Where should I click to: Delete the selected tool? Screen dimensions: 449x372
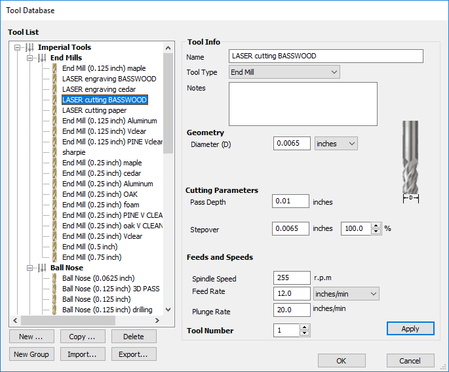pos(134,337)
